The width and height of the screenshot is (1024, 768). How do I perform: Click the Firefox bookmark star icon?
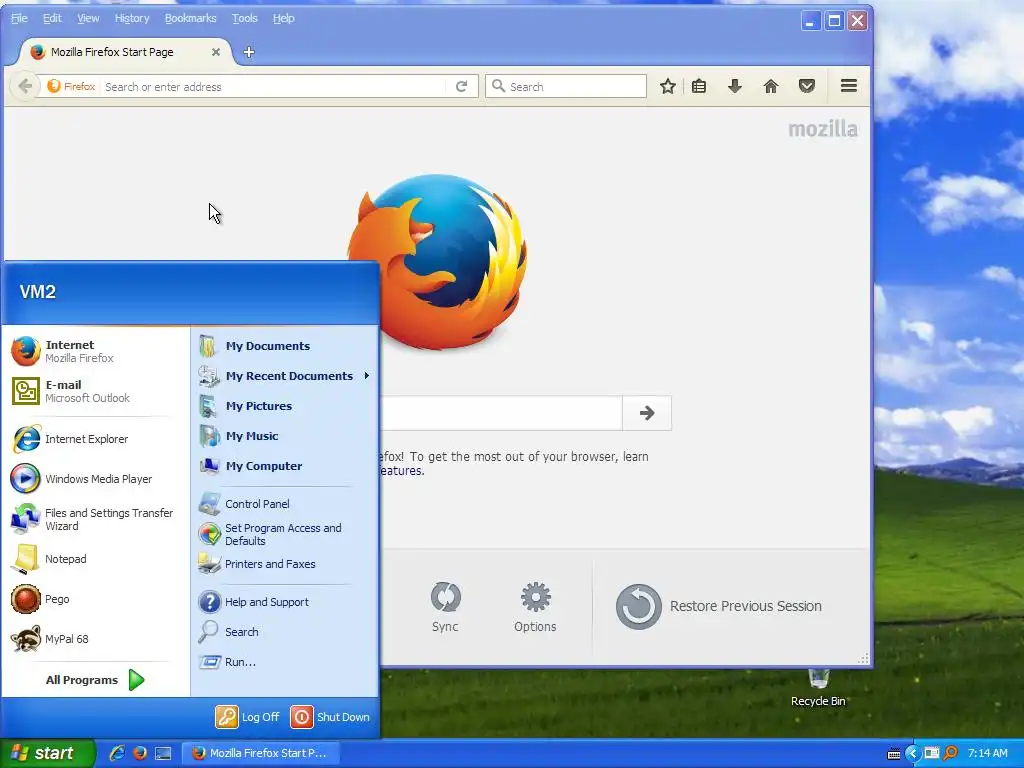pyautogui.click(x=667, y=86)
